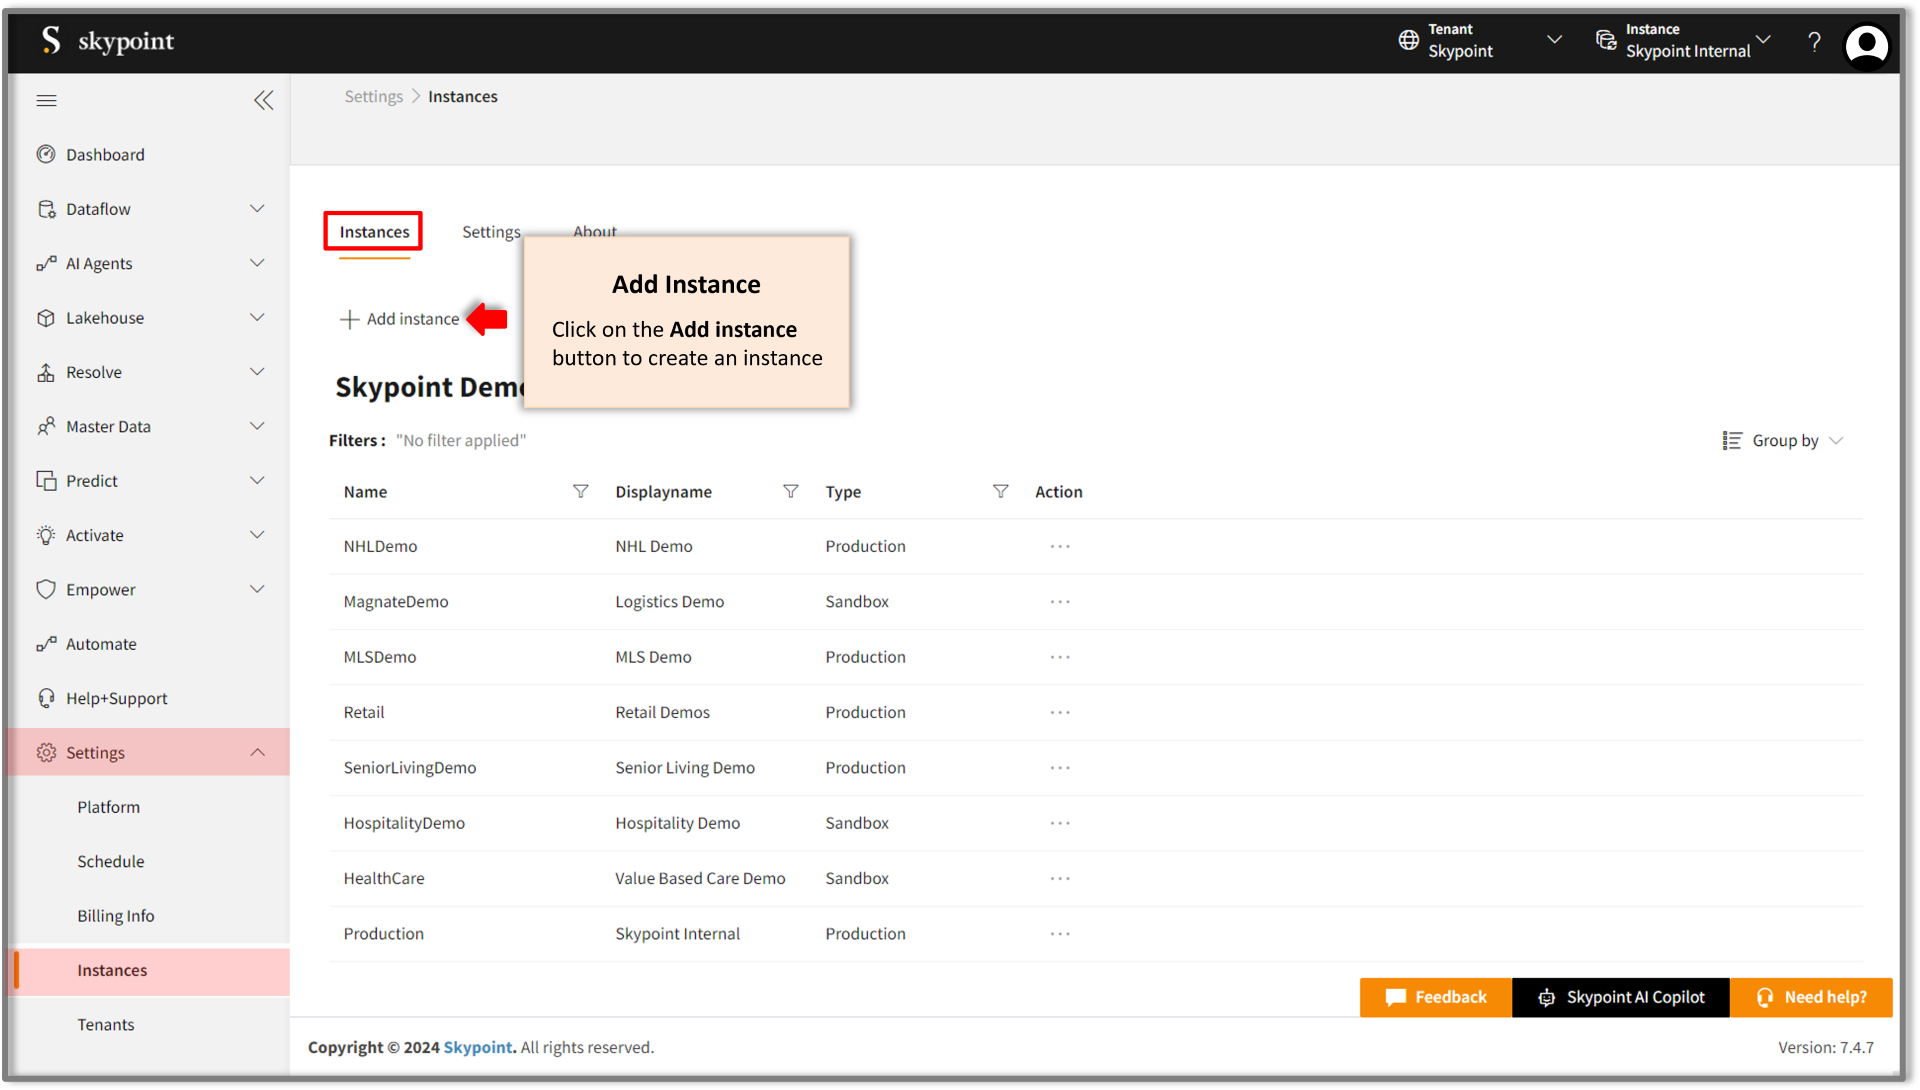Open Skypoint AI Copilot
This screenshot has width=1920, height=1090.
(1621, 997)
